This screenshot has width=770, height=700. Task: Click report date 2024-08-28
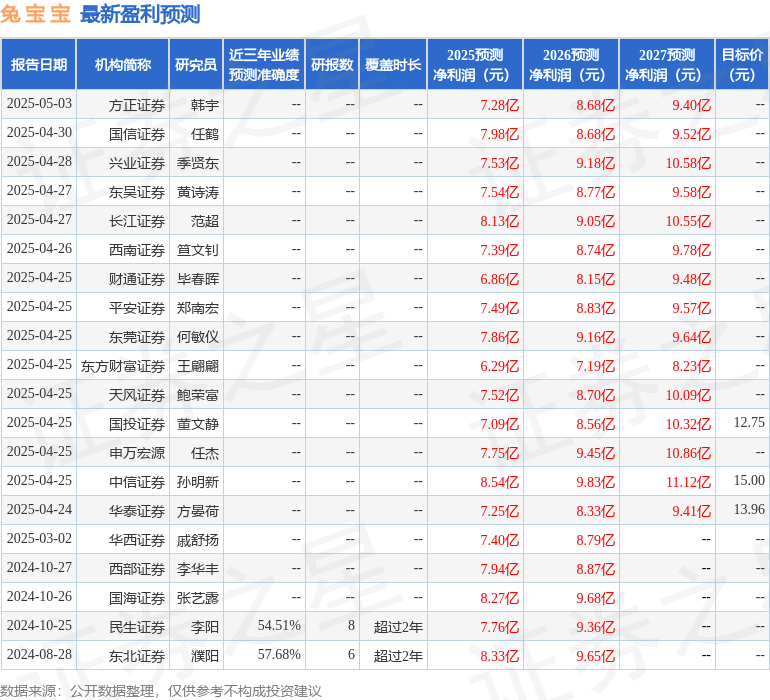coord(39,654)
